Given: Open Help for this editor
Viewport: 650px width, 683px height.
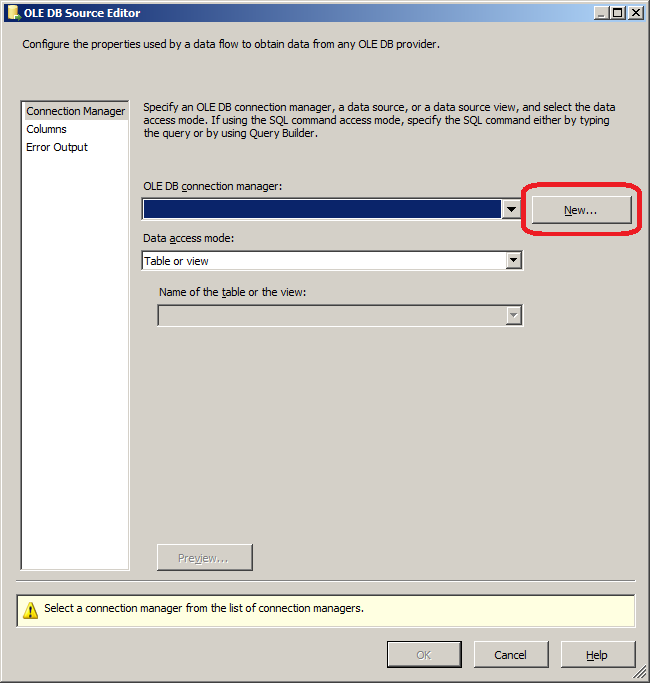Looking at the screenshot, I should tap(597, 655).
